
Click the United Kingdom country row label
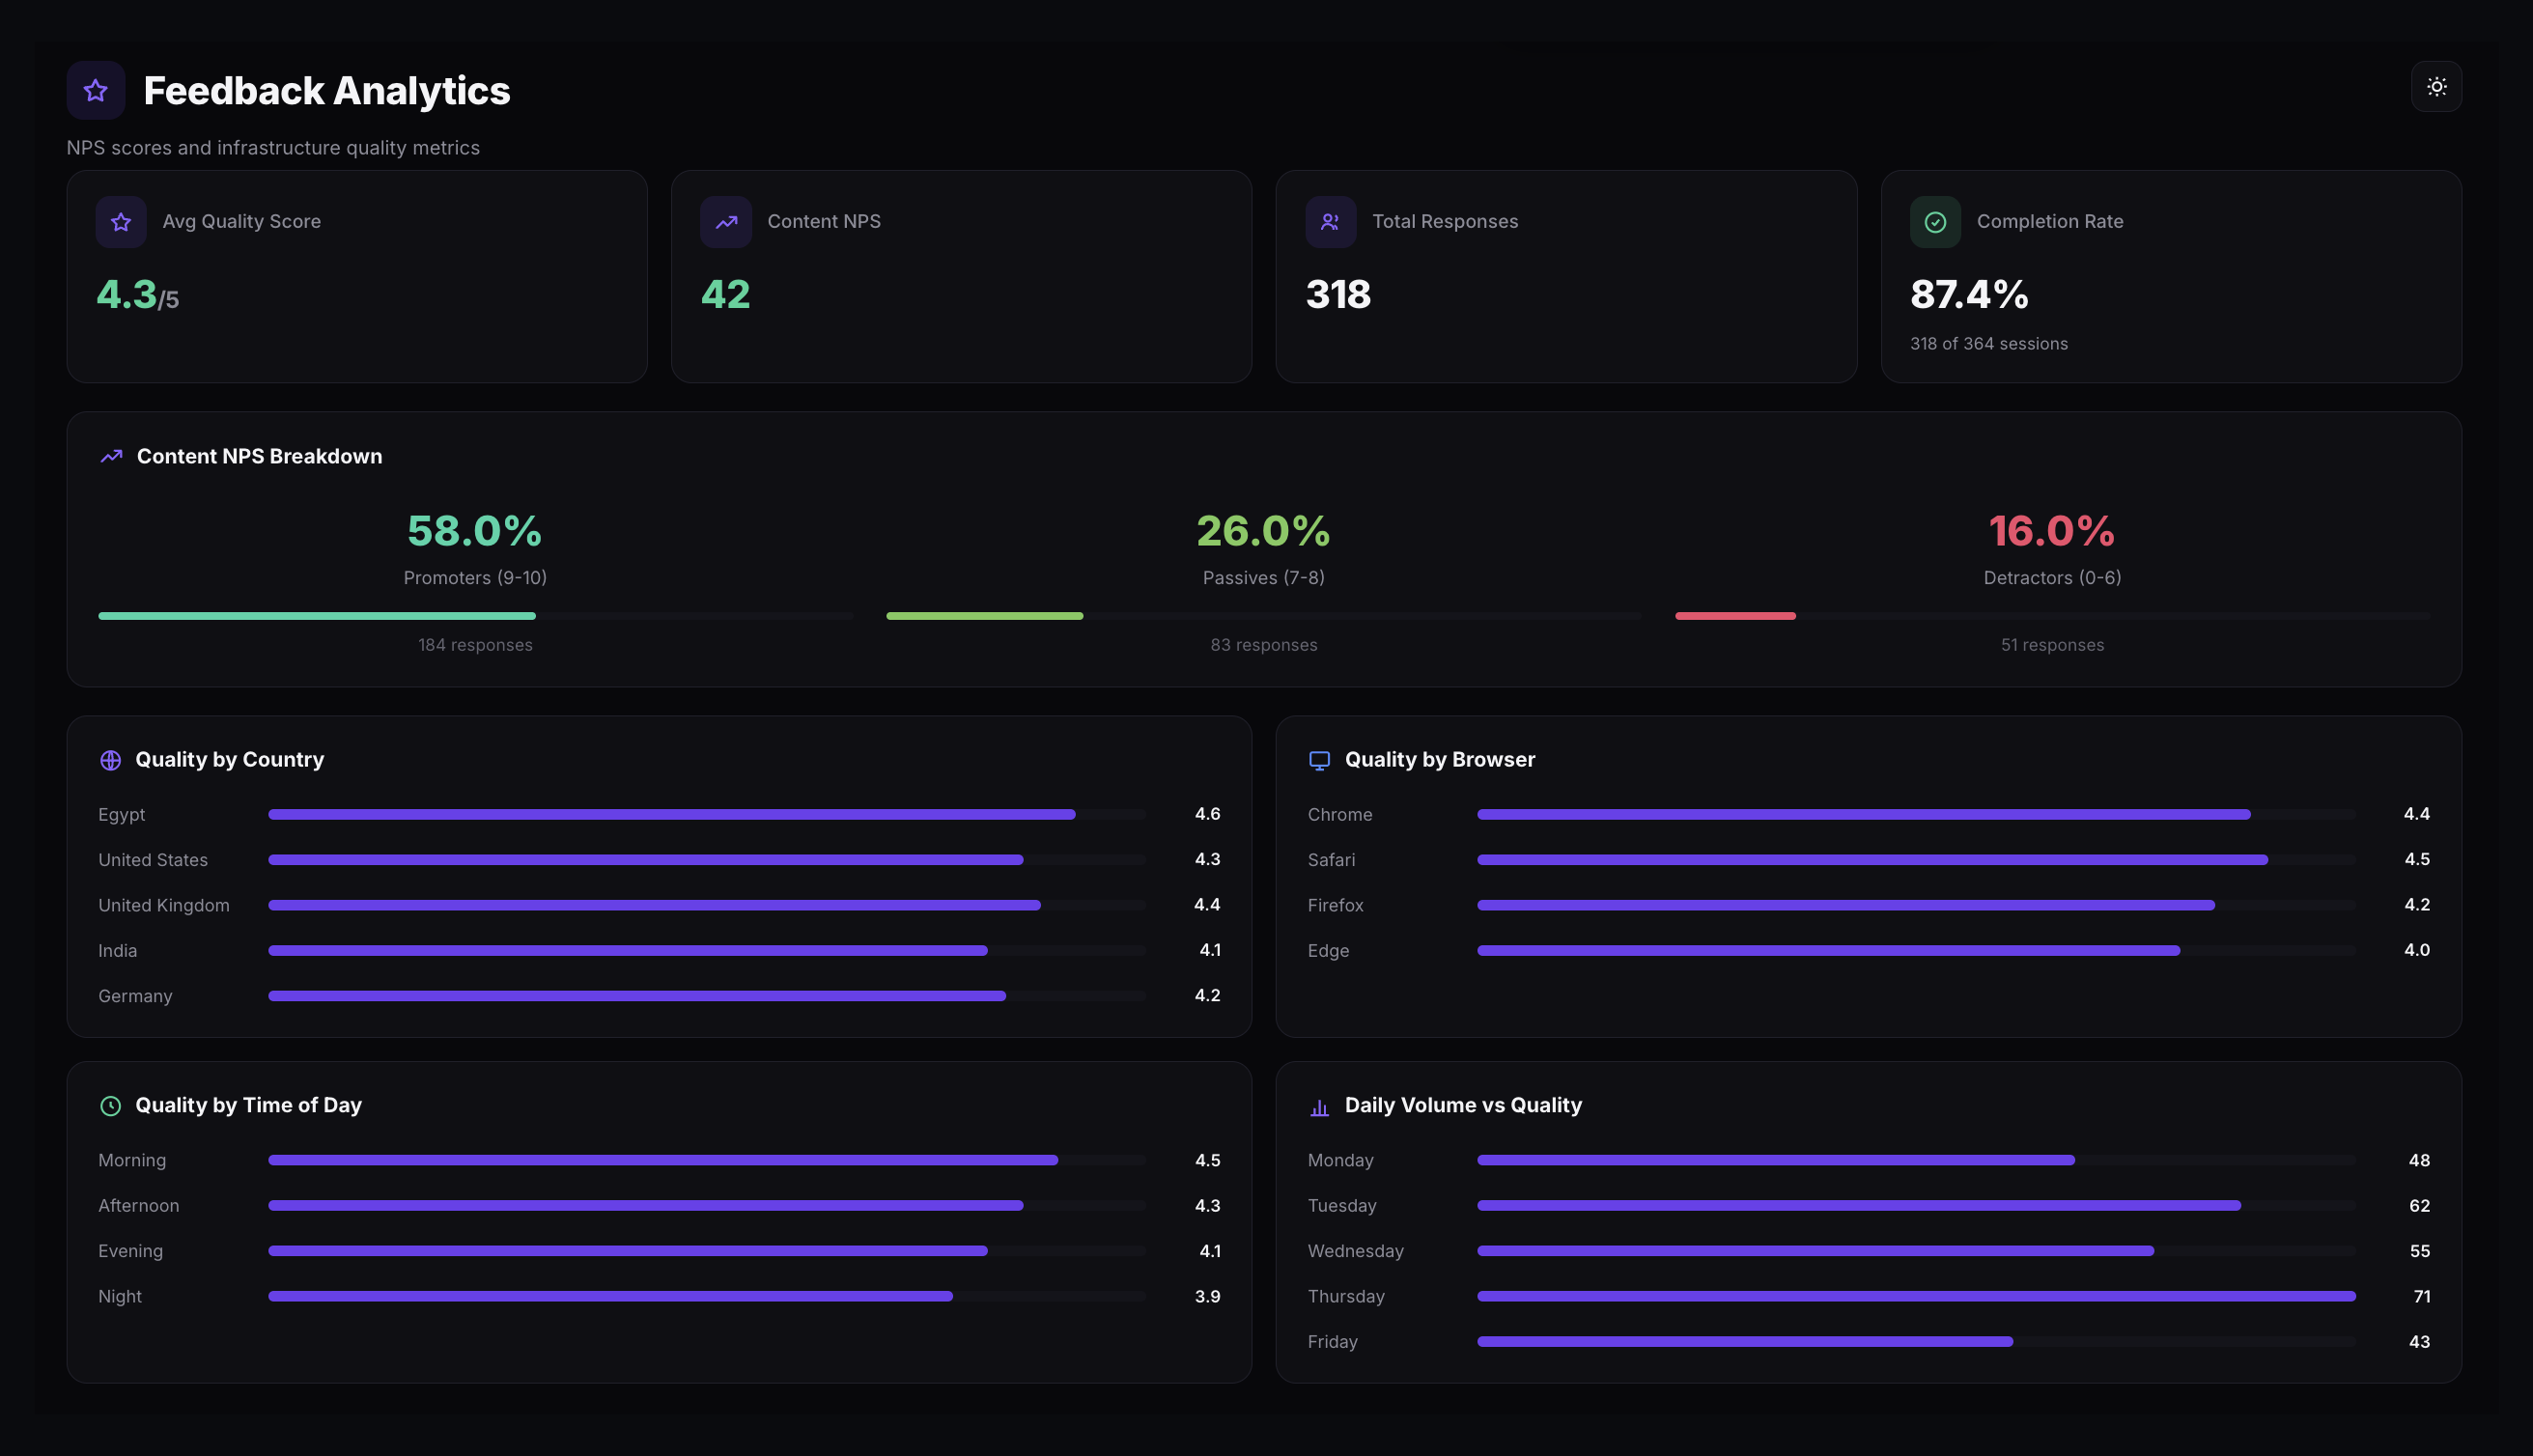(x=164, y=905)
